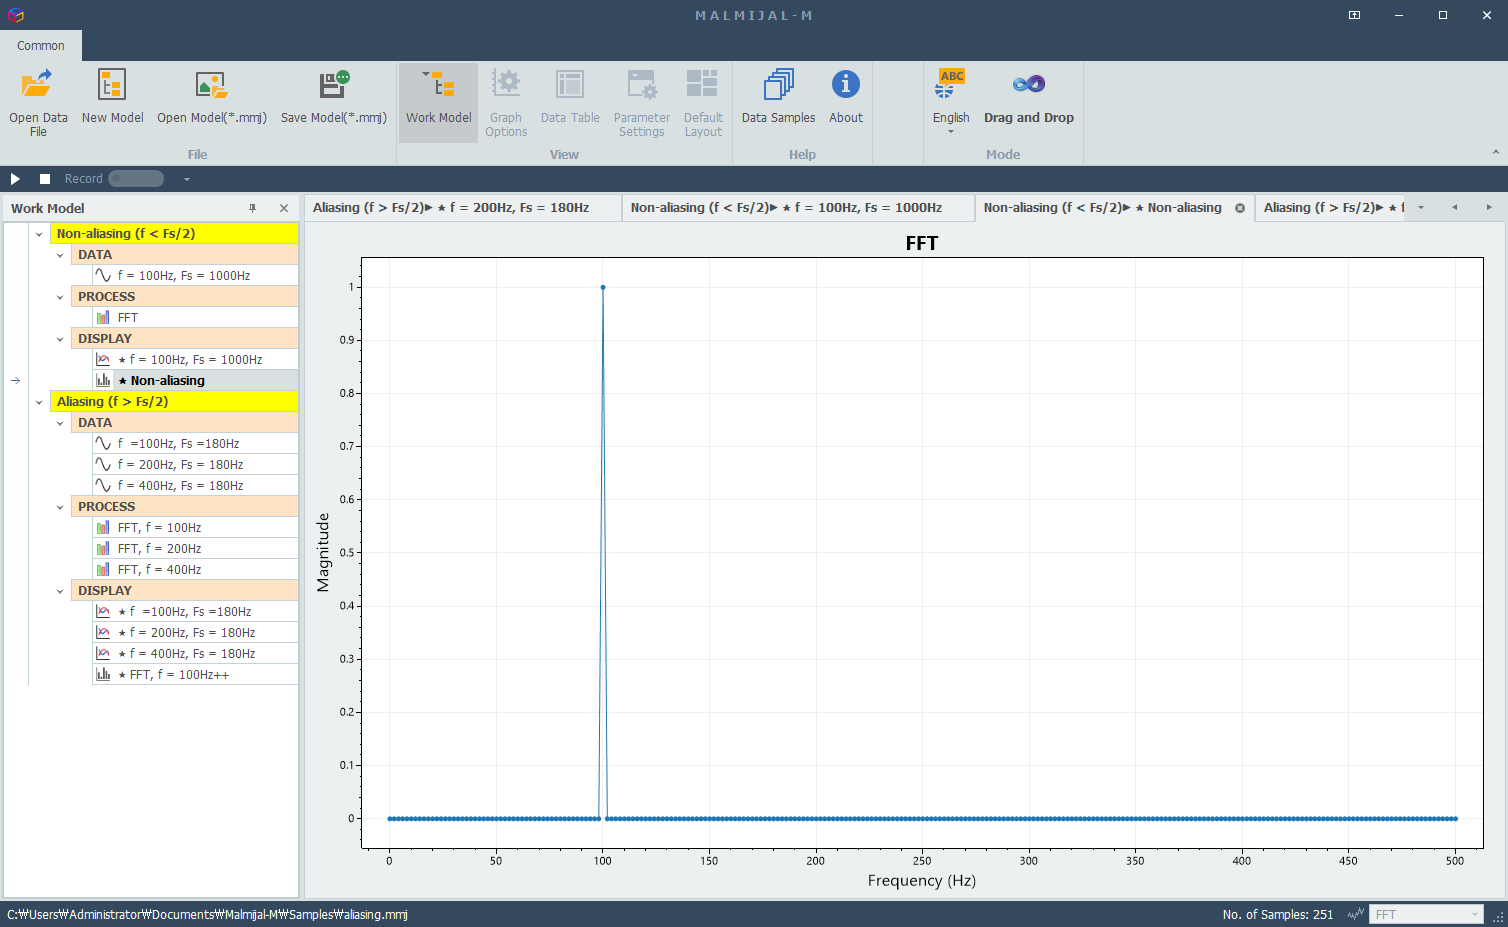Screen dimensions: 1508x927
Task: Select the FFT process under Non-aliasing
Action: click(x=195, y=317)
